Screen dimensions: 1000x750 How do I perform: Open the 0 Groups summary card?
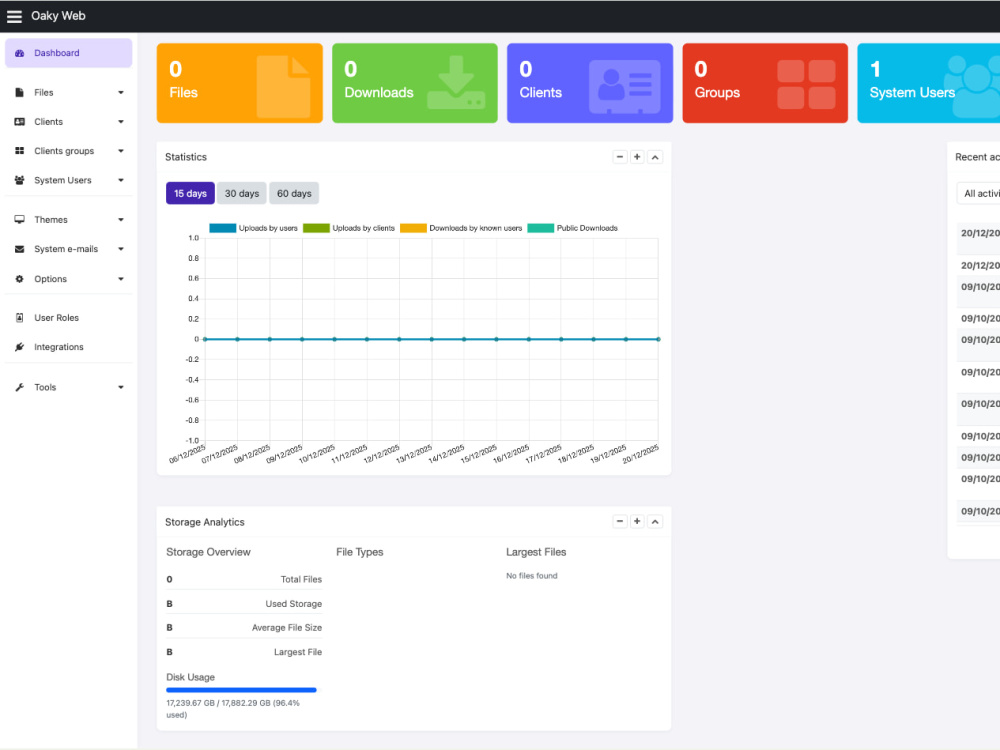(x=765, y=83)
